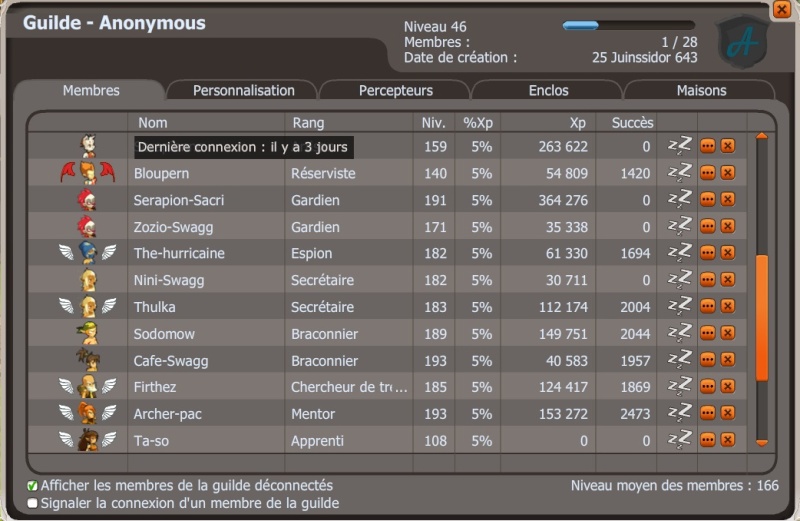
Task: Click the Nini-Swagg member name
Action: pos(169,280)
